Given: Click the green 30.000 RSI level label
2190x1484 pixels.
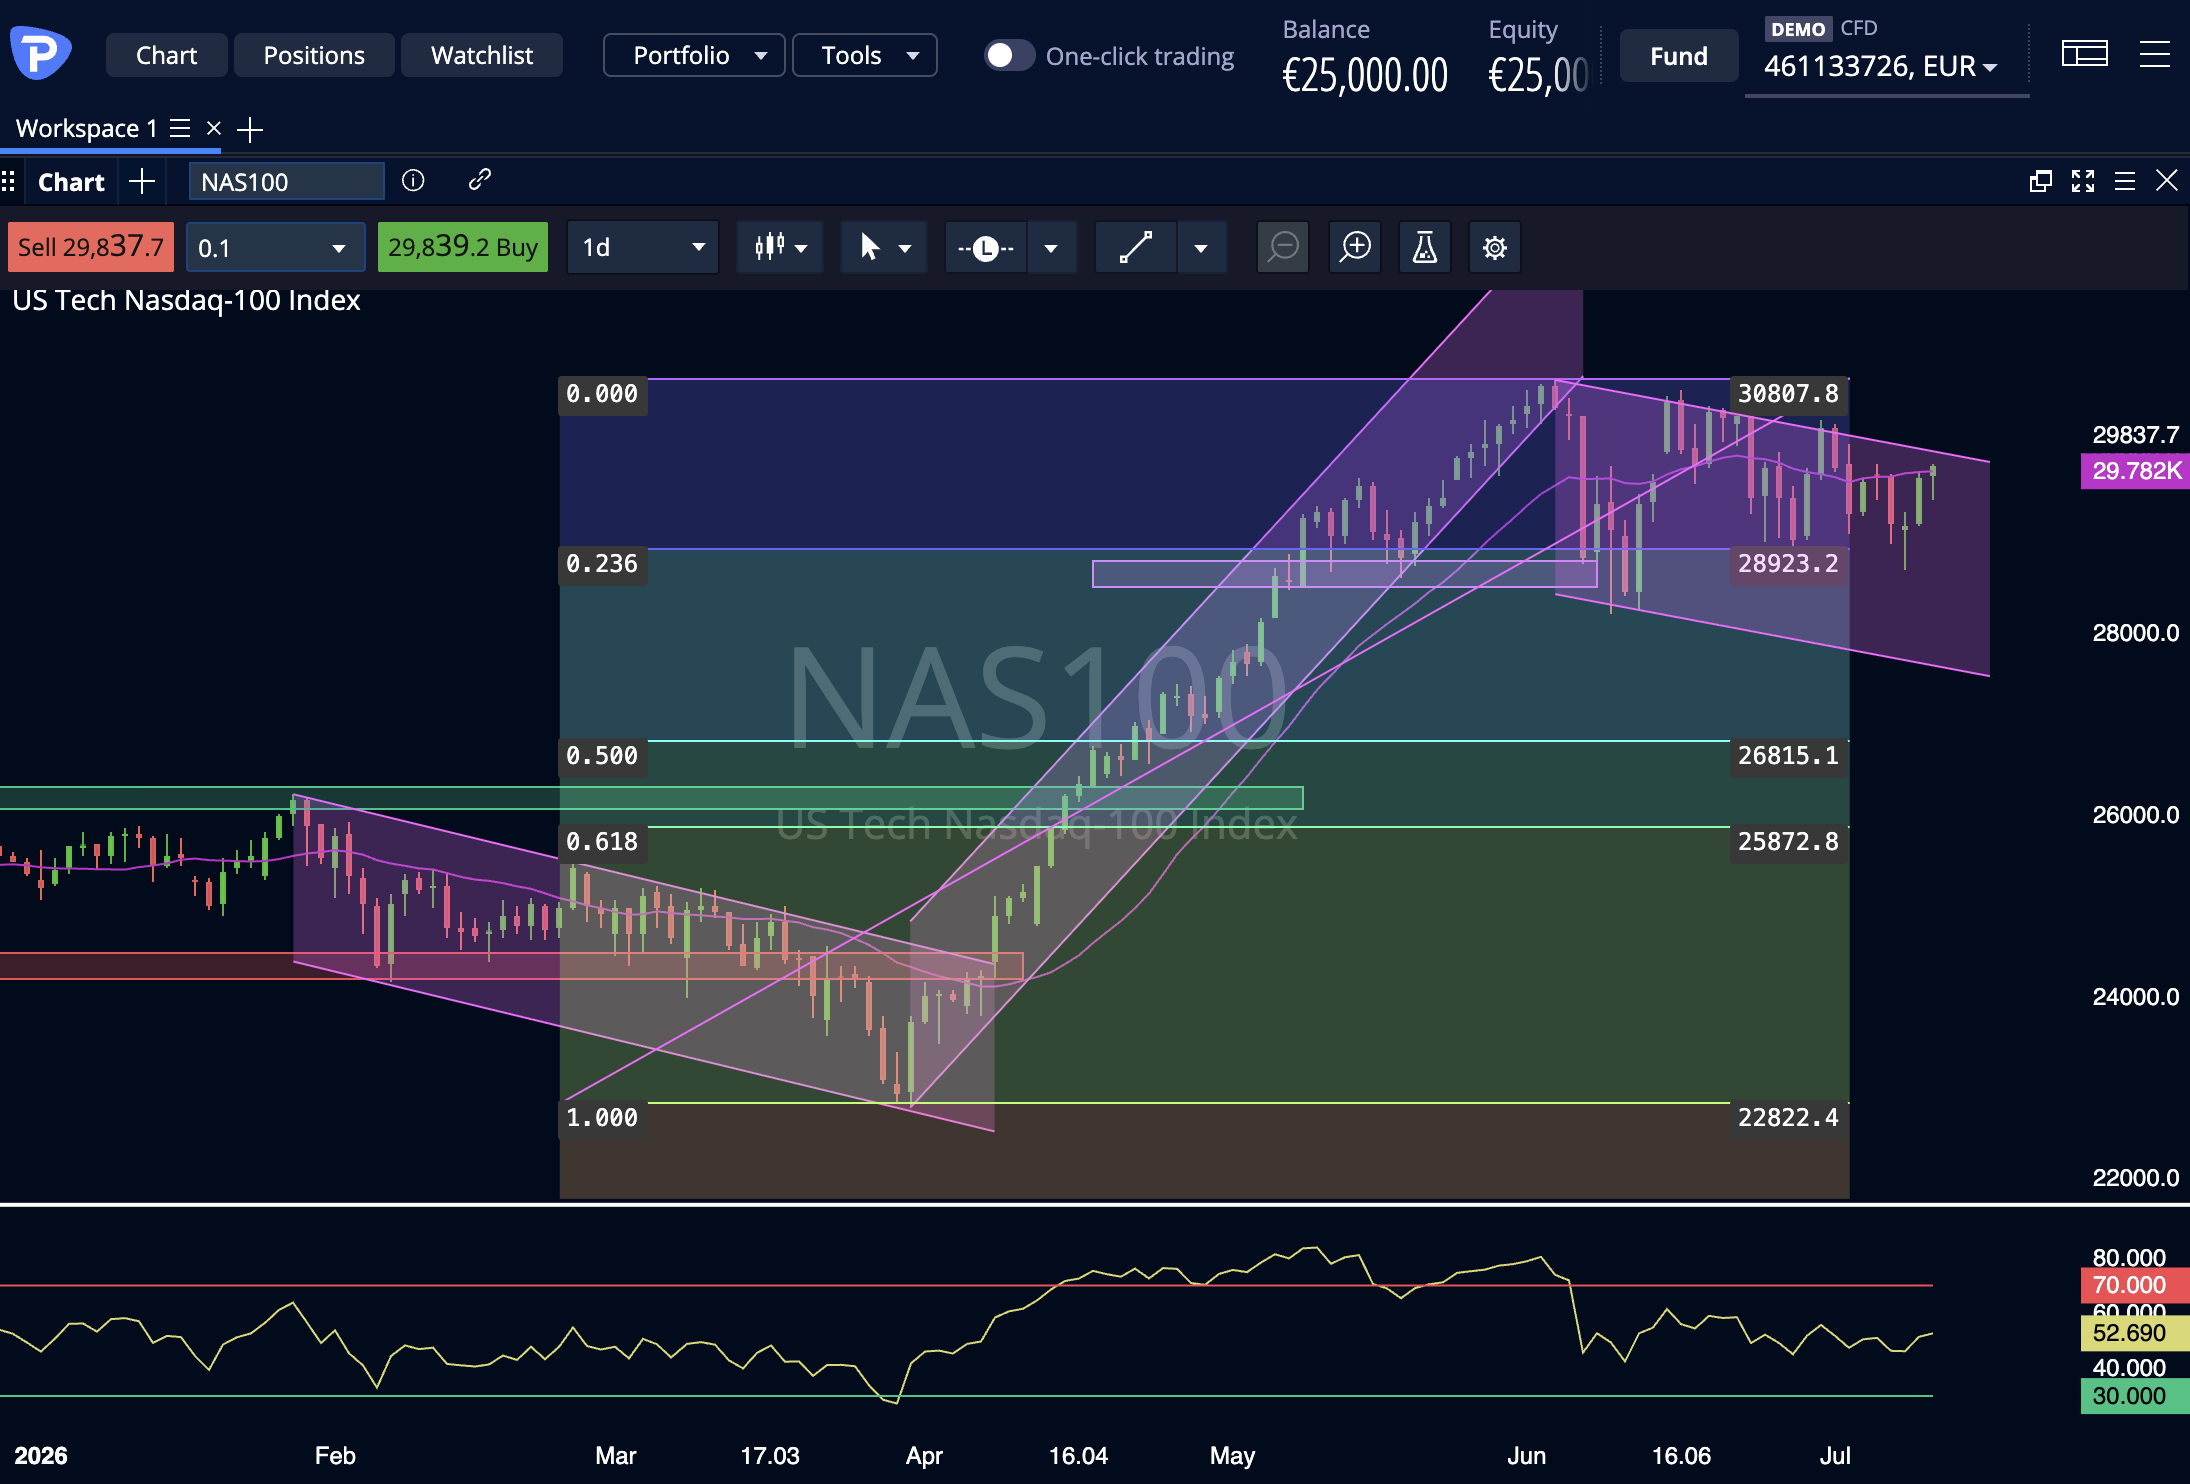Looking at the screenshot, I should (x=2136, y=1396).
